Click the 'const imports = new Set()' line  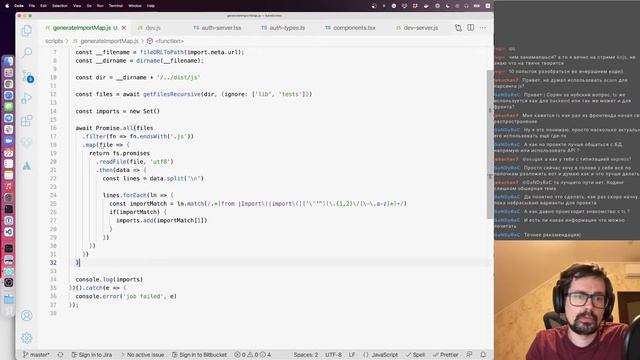coord(118,111)
